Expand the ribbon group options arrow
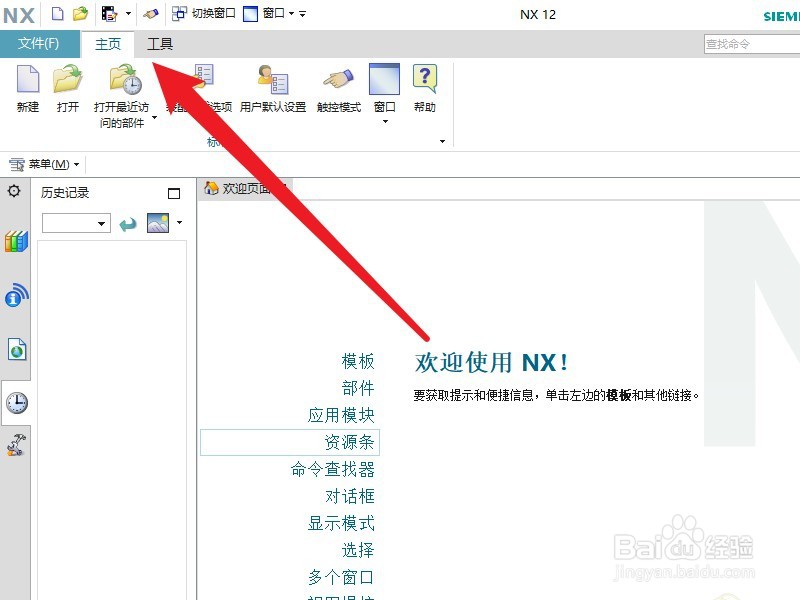The width and height of the screenshot is (800, 600). pyautogui.click(x=442, y=141)
